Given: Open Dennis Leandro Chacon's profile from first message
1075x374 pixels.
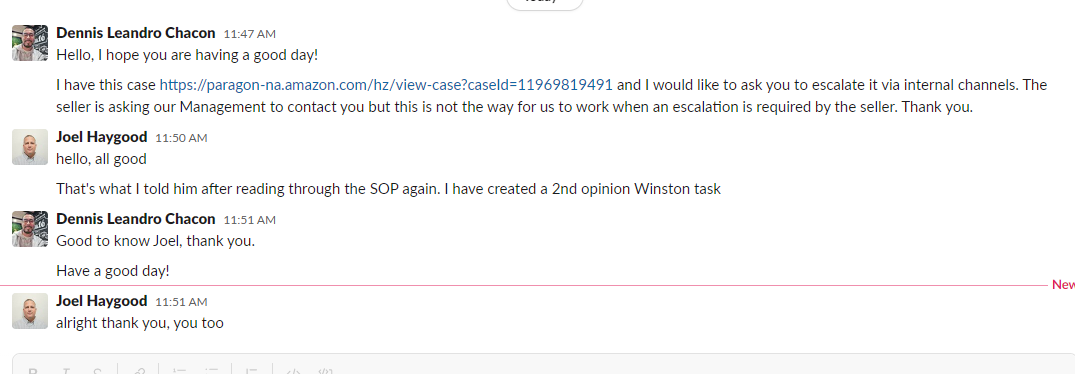Looking at the screenshot, I should [136, 33].
